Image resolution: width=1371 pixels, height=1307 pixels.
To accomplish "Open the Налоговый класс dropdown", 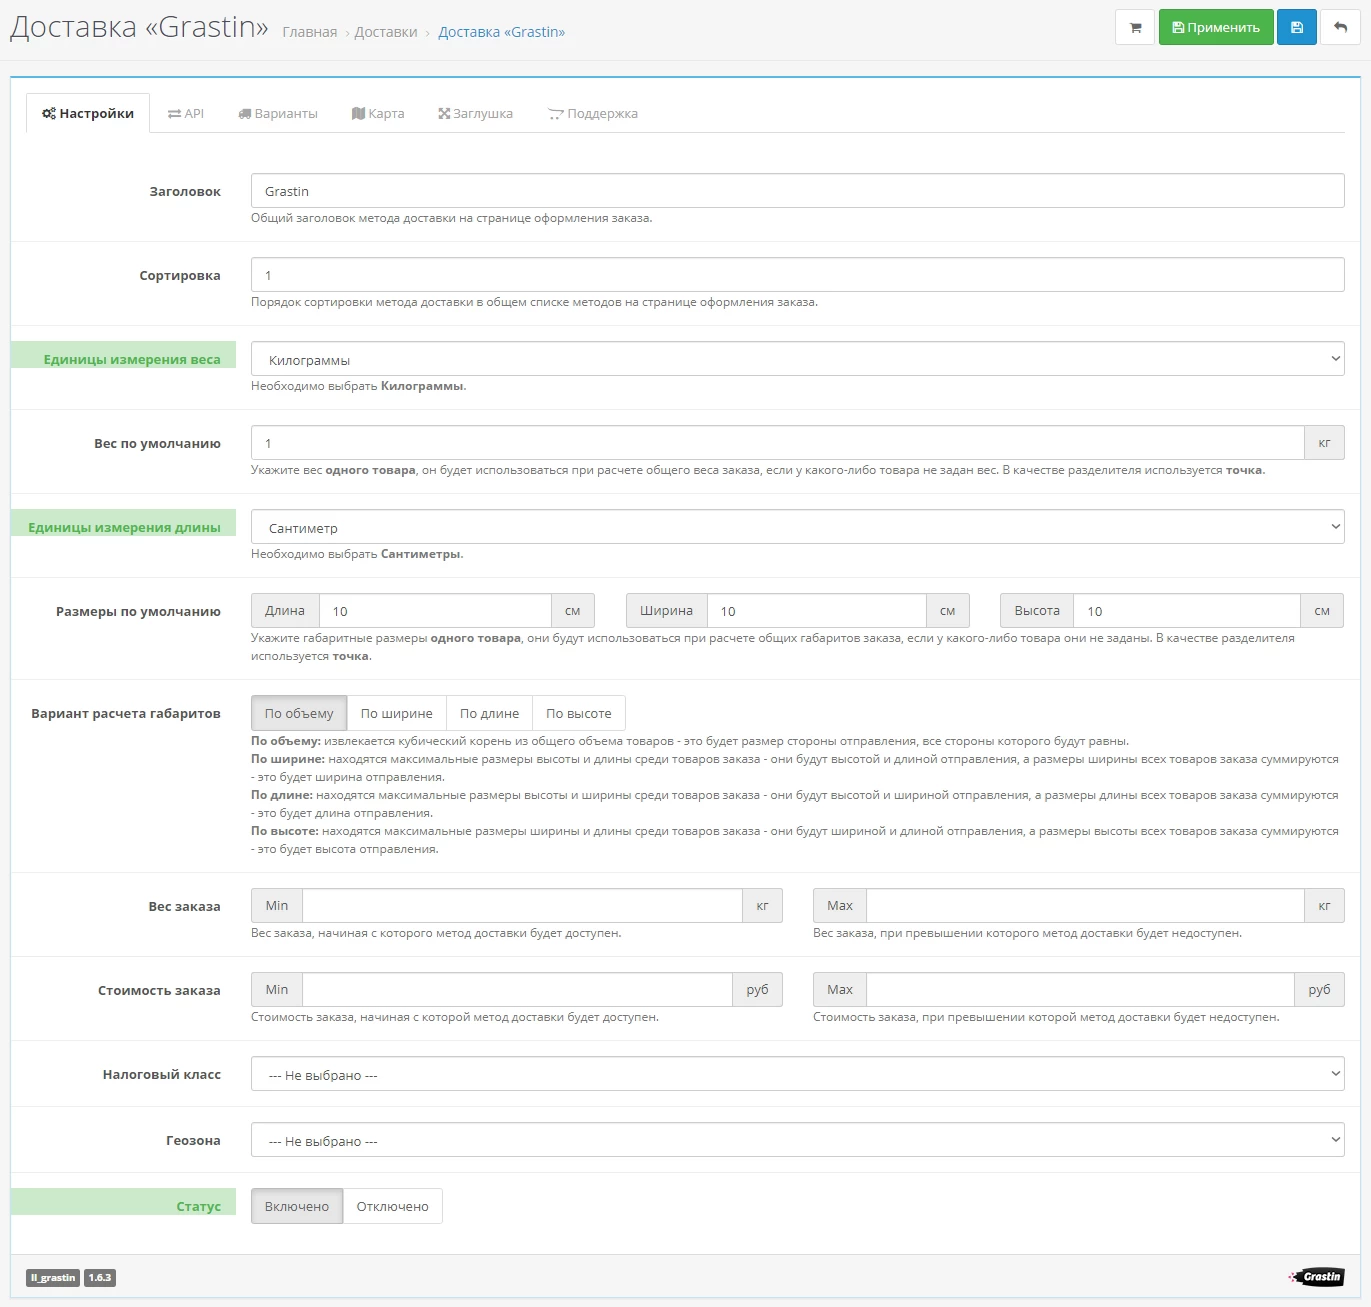I will 798,1074.
